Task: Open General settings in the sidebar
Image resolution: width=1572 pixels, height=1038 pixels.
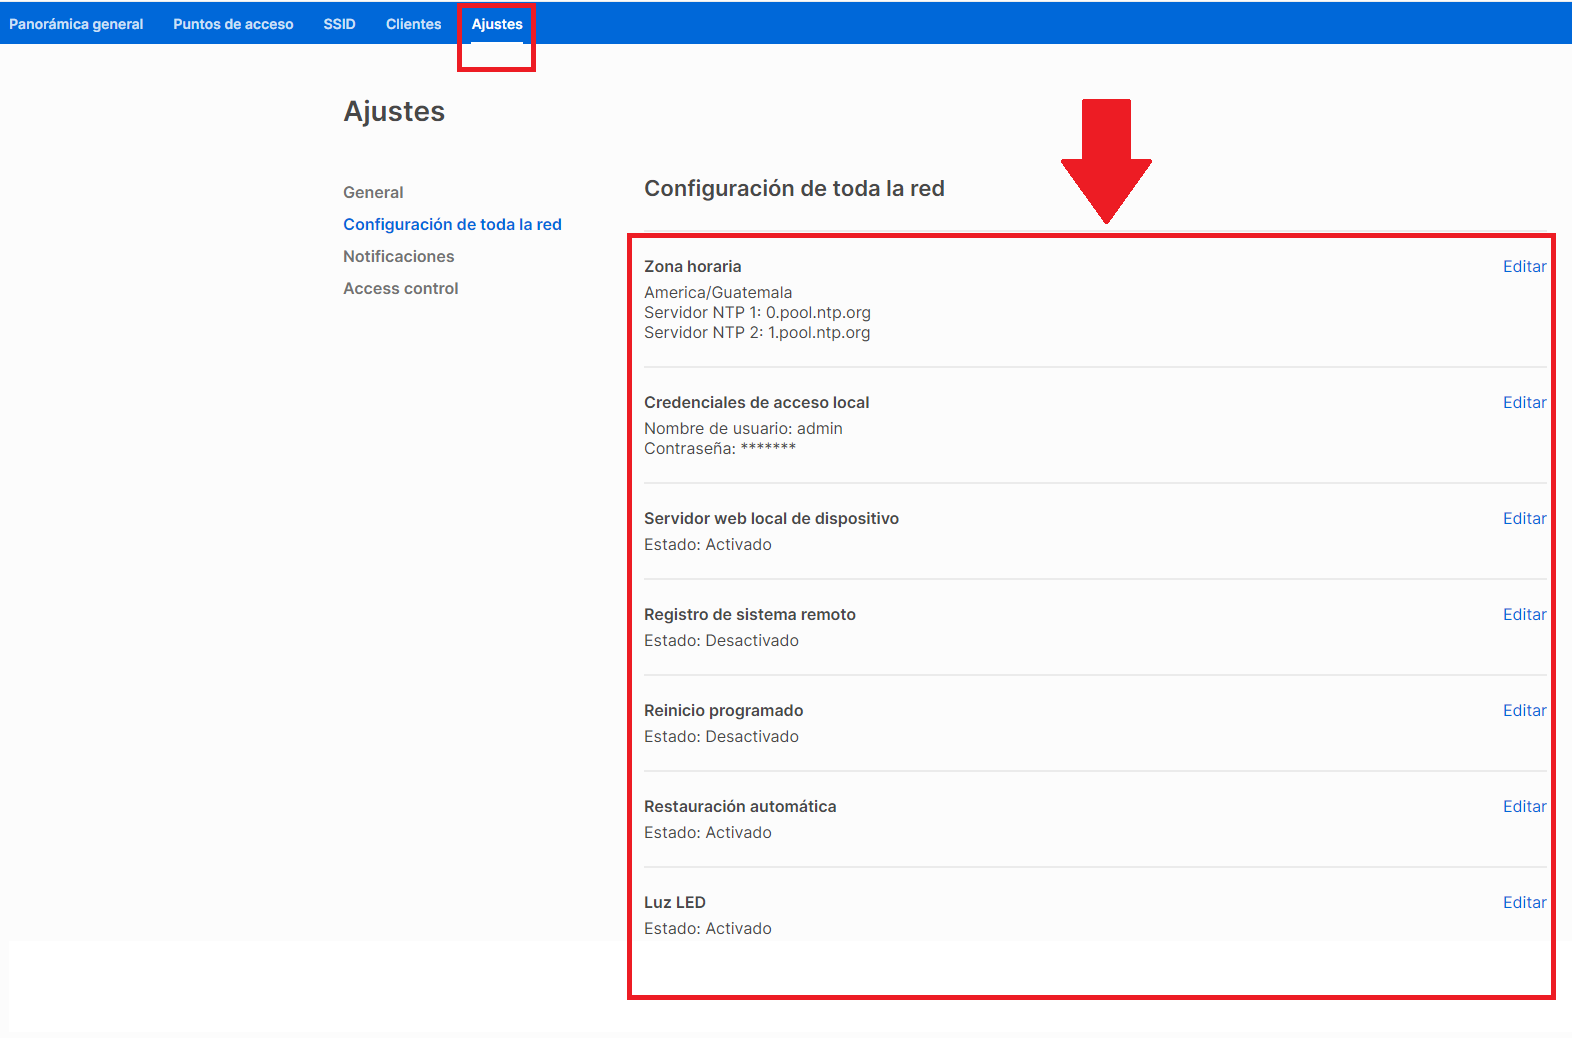Action: click(373, 192)
